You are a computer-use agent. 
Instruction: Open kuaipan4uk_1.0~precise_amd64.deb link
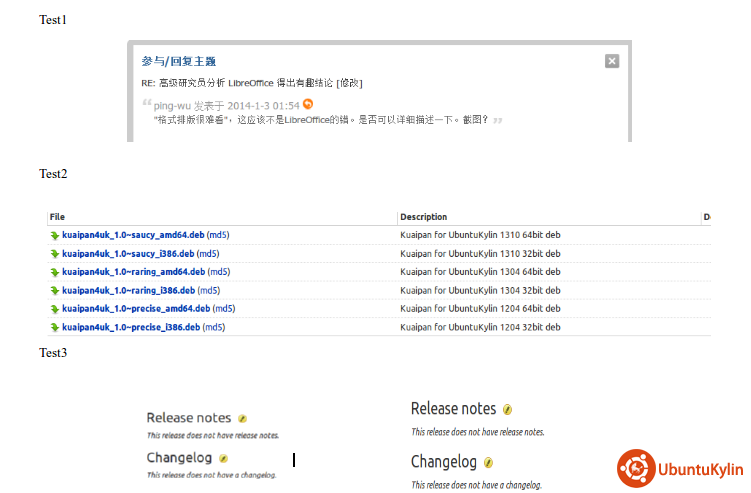coord(135,309)
